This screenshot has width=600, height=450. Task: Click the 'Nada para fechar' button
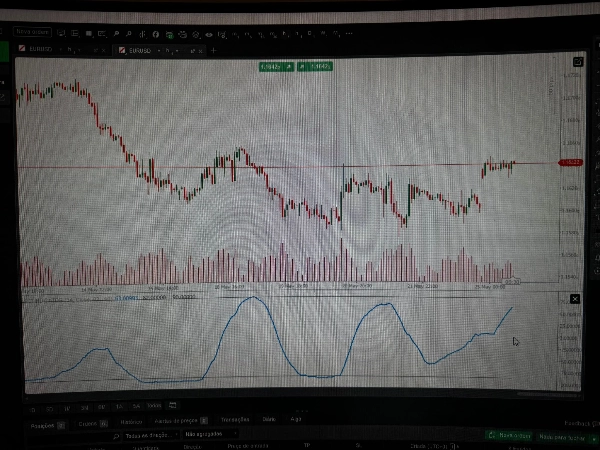[x=562, y=437]
